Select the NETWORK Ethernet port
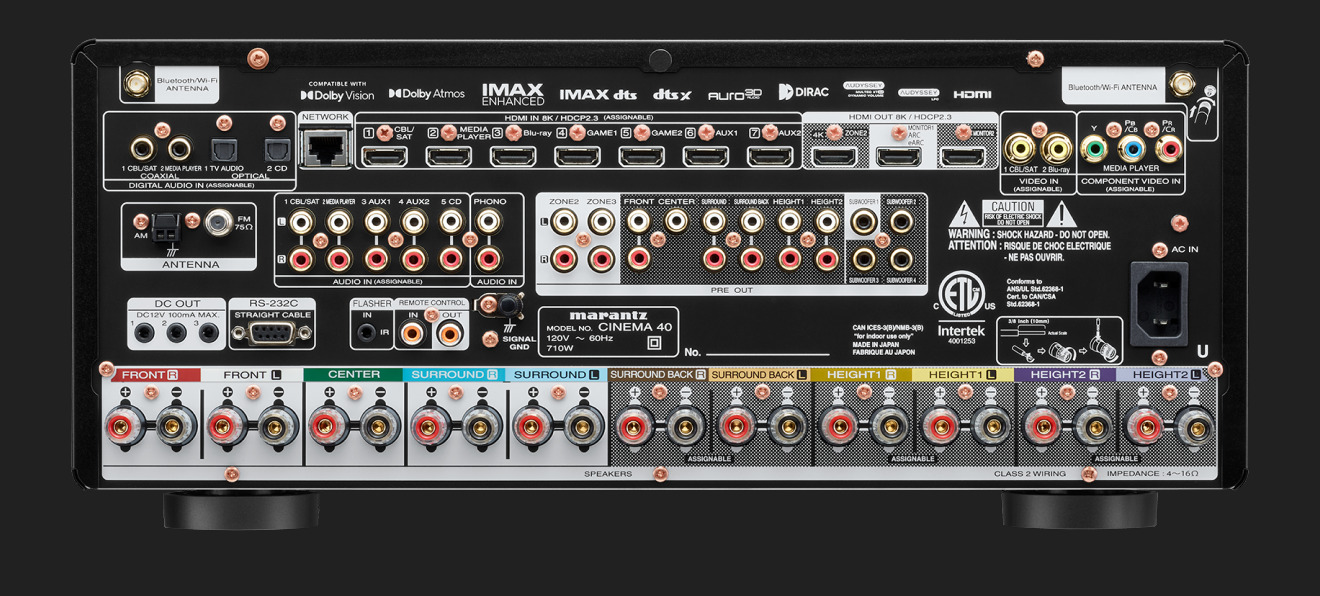1320x596 pixels. pyautogui.click(x=325, y=149)
